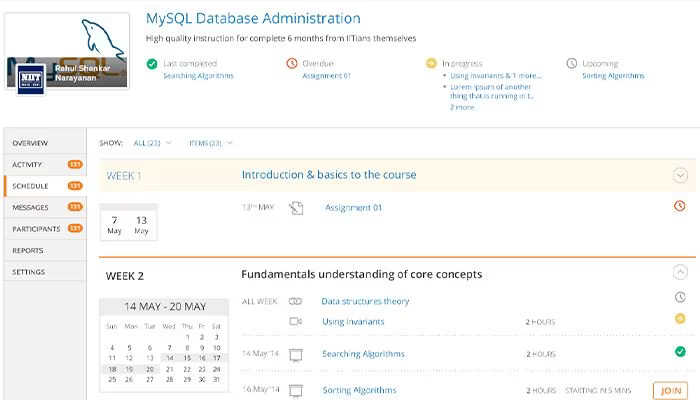The image size is (700, 400).
Task: Click the WEEK 1 label
Action: tap(124, 176)
